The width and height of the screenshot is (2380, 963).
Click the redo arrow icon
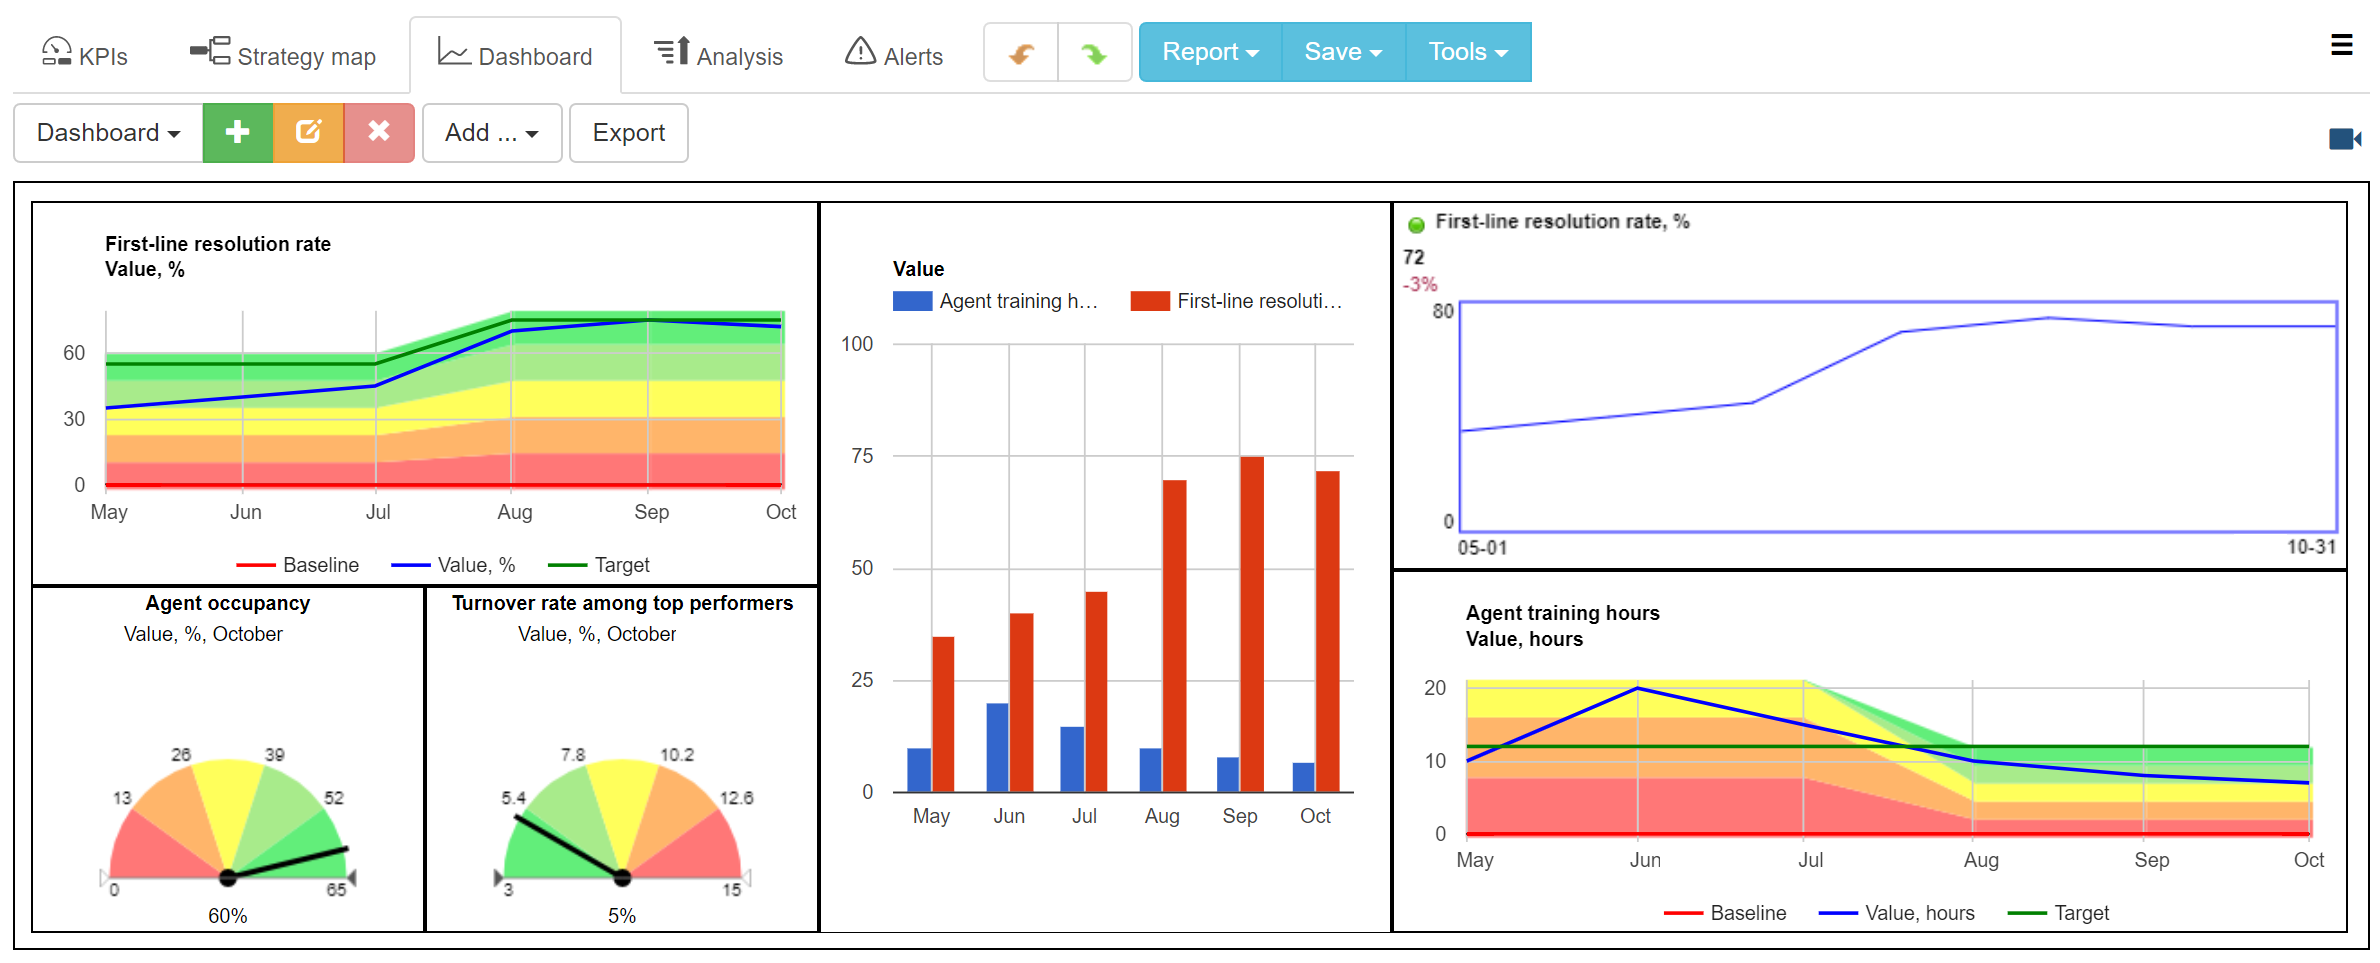coord(1094,51)
